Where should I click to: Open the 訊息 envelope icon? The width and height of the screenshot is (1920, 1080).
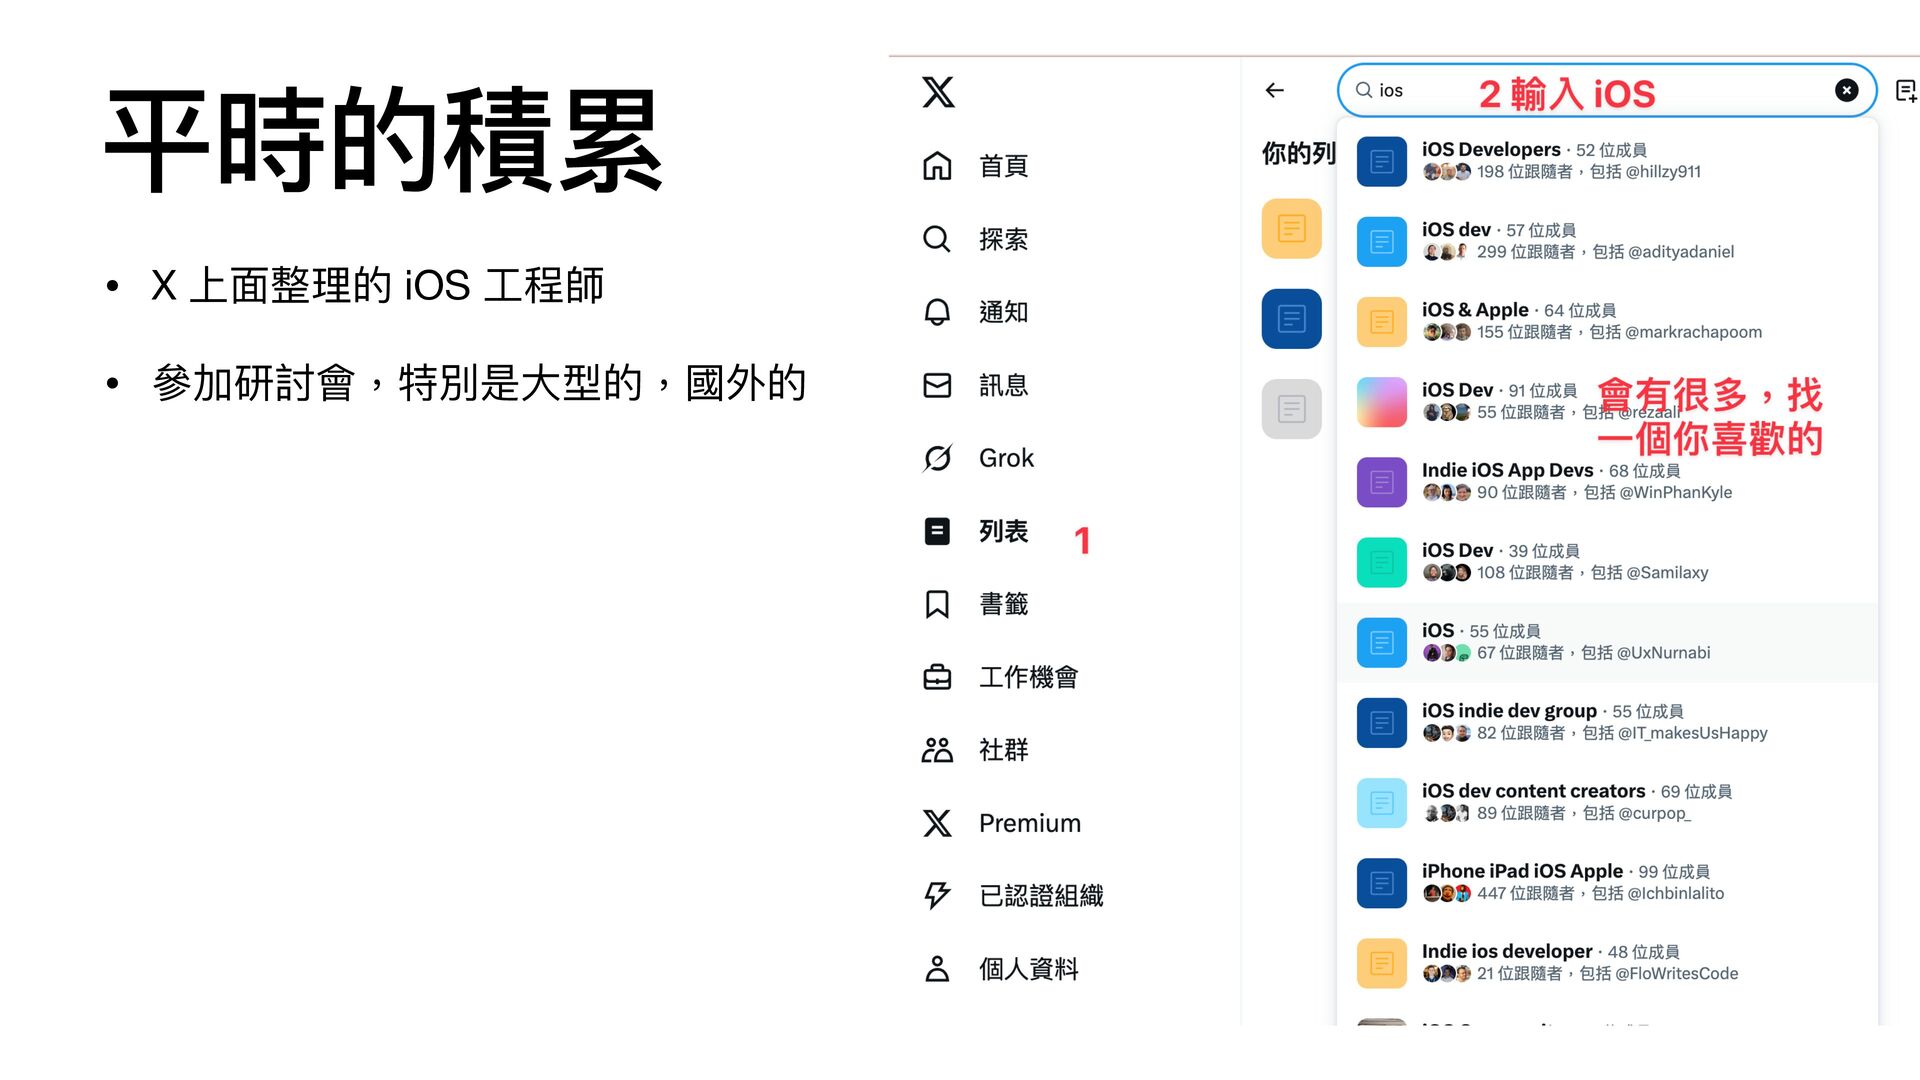click(x=937, y=385)
